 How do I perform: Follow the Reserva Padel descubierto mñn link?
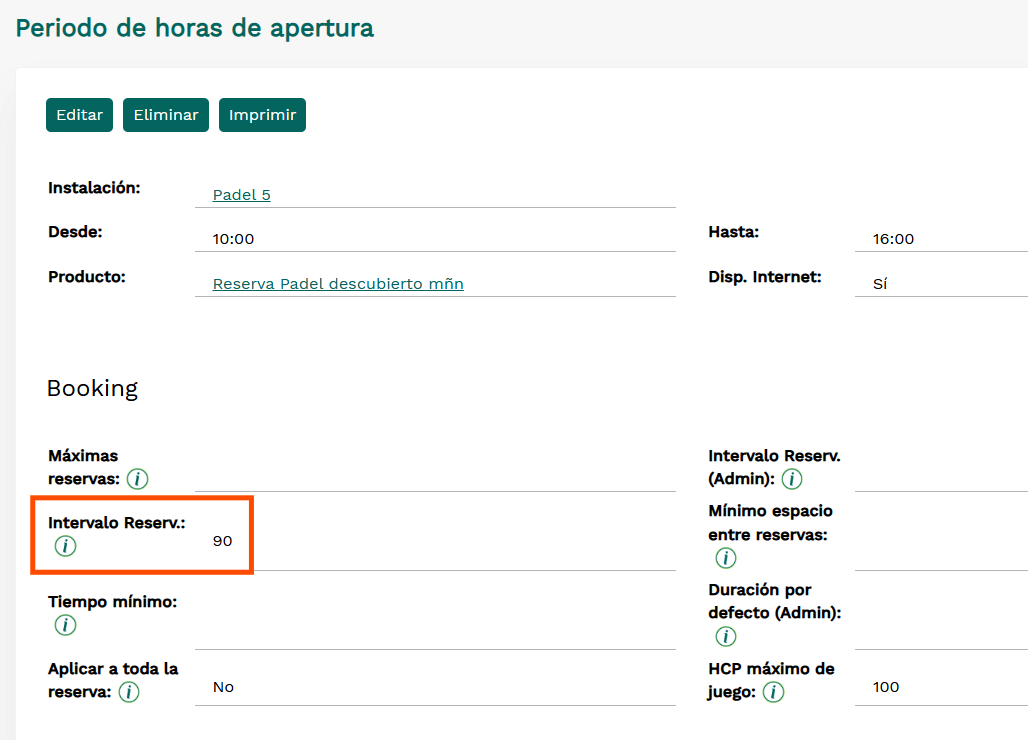[338, 284]
